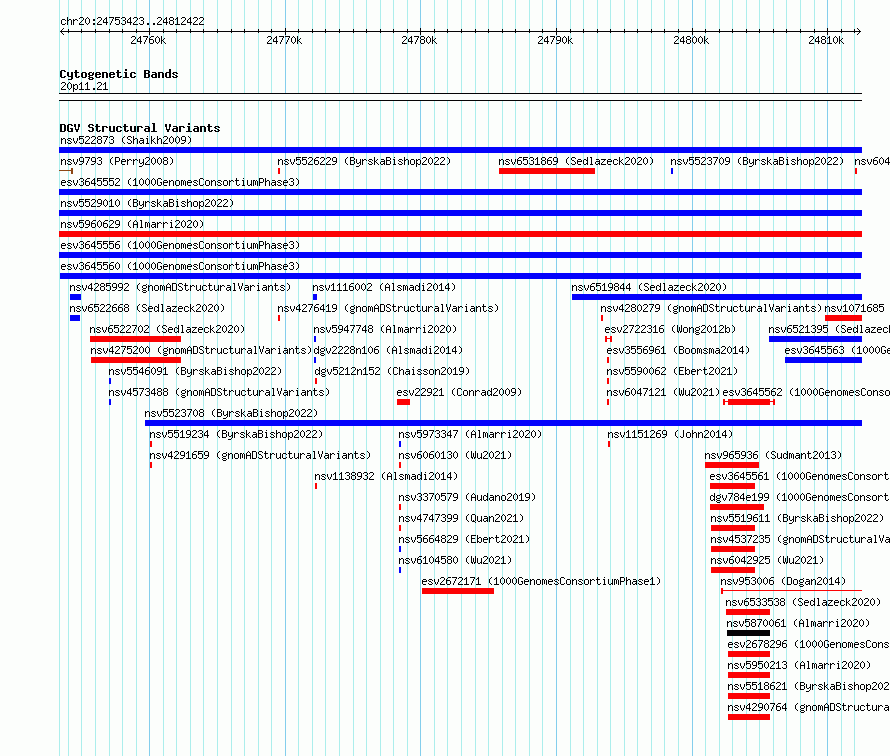The height and width of the screenshot is (756, 890).
Task: Open dgv5212n152 (Chaisson2019) variant
Action: (x=392, y=371)
